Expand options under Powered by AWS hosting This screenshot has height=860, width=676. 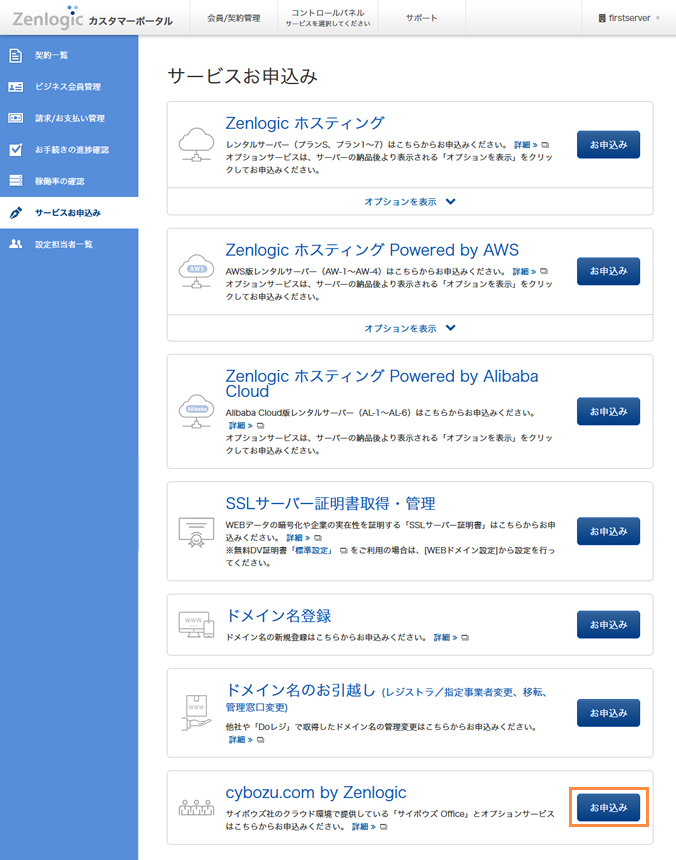click(x=410, y=328)
